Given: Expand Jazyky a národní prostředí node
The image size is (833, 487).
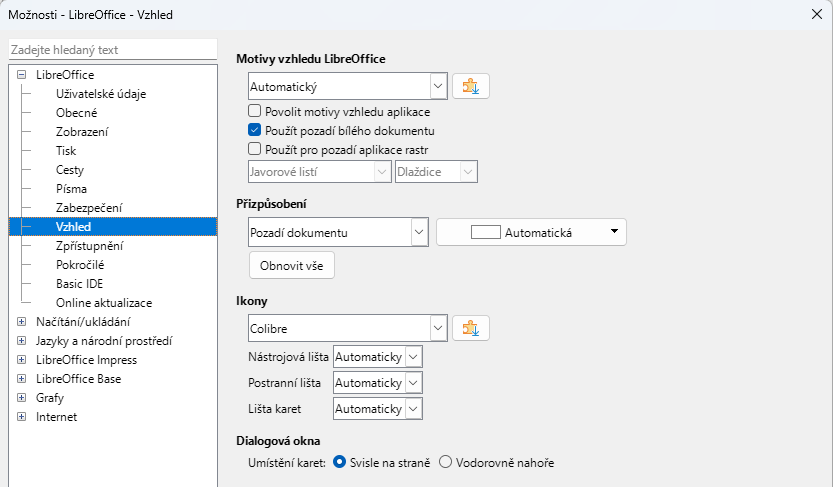Looking at the screenshot, I should point(21,340).
